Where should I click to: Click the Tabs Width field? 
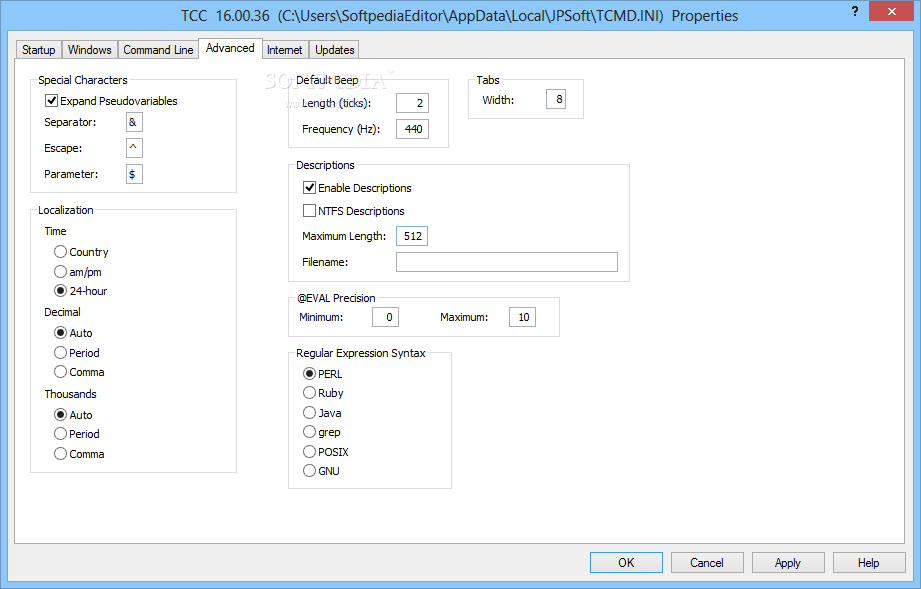(556, 99)
